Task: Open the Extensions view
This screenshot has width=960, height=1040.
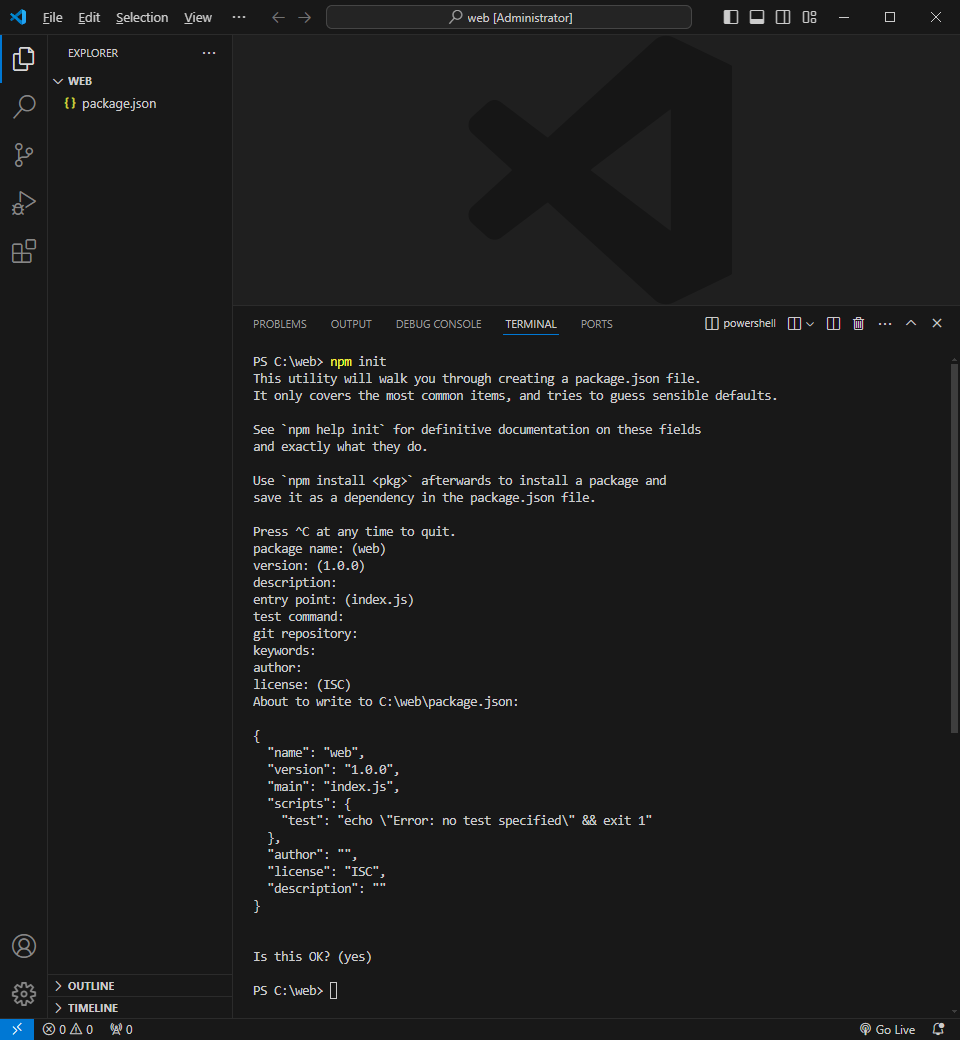Action: pos(23,251)
